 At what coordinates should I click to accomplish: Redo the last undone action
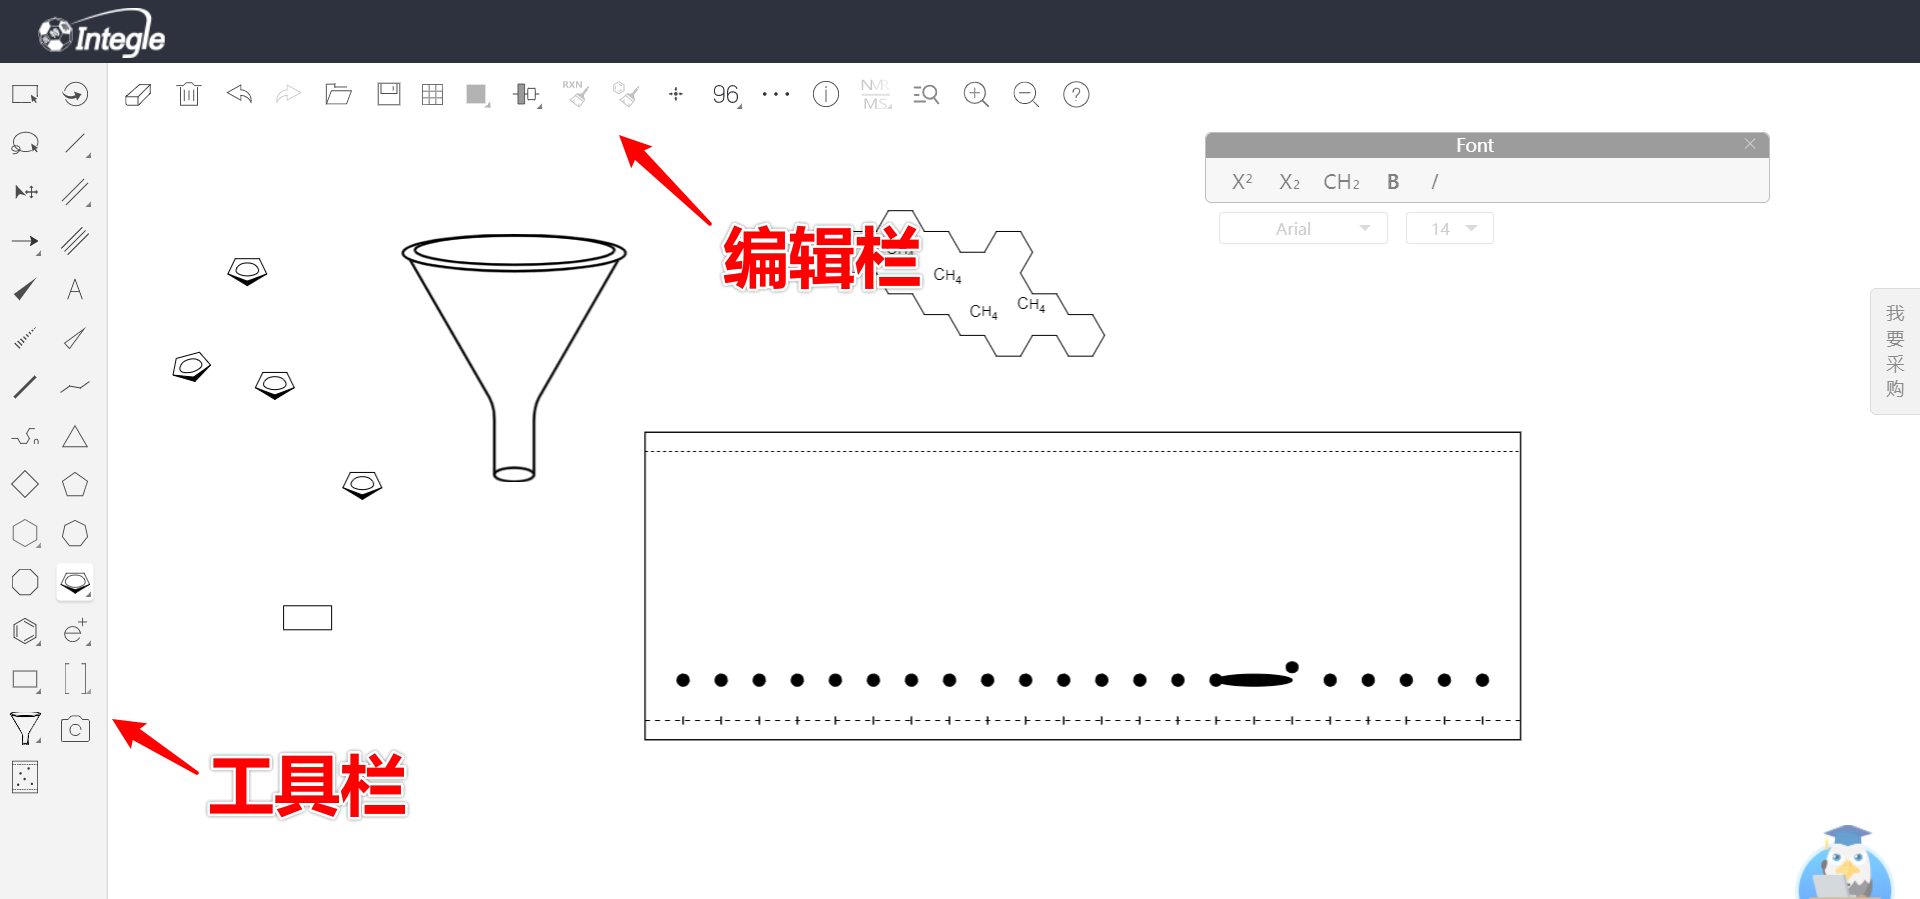click(288, 94)
